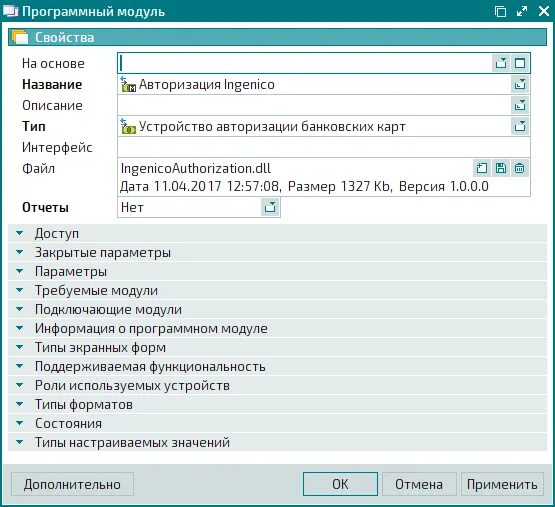Viewport: 555px width, 507px height.
Task: Click the file date and version line
Action: (304, 186)
